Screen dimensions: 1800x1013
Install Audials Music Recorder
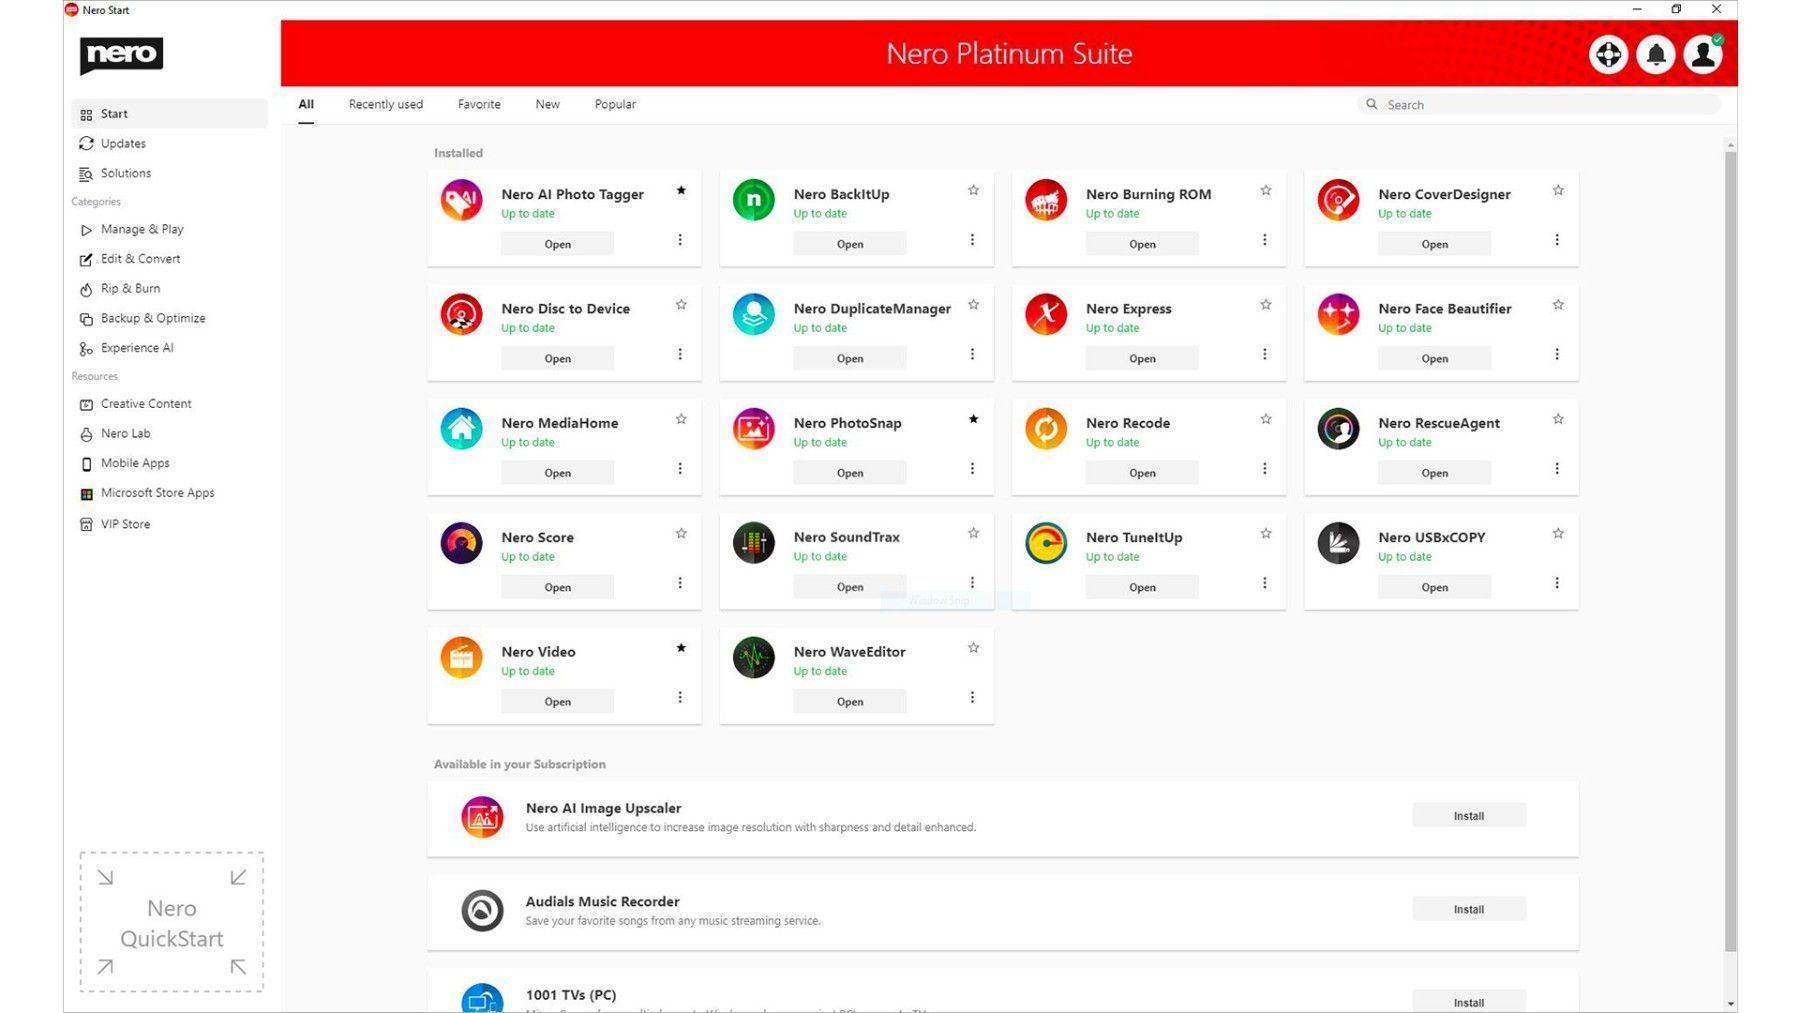point(1469,909)
